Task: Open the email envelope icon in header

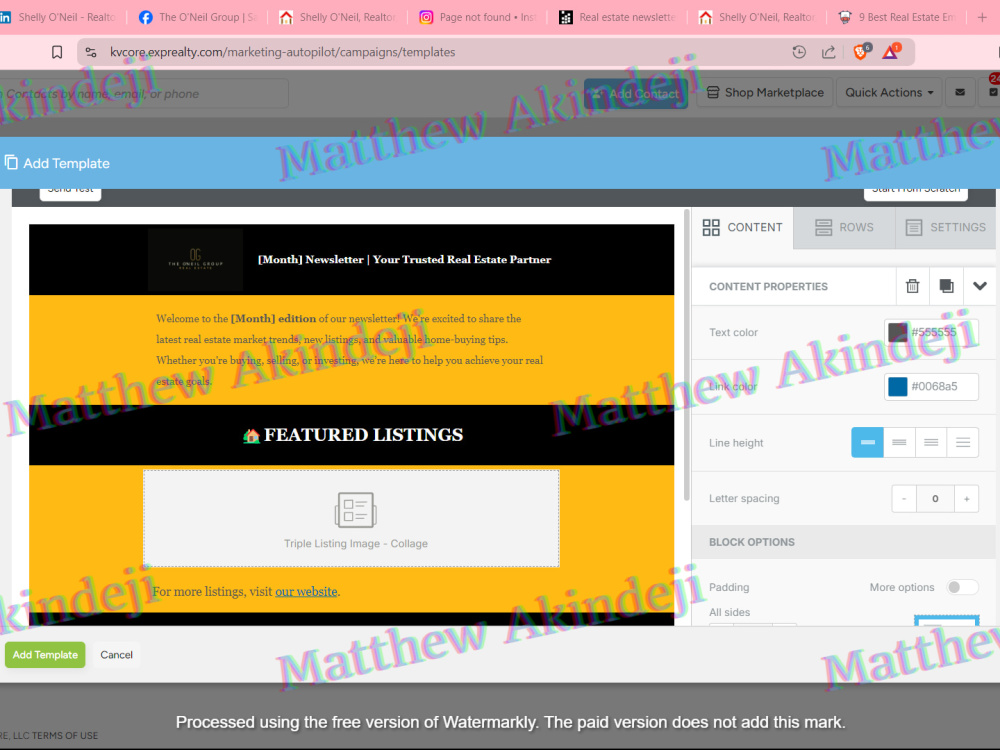Action: click(x=960, y=92)
